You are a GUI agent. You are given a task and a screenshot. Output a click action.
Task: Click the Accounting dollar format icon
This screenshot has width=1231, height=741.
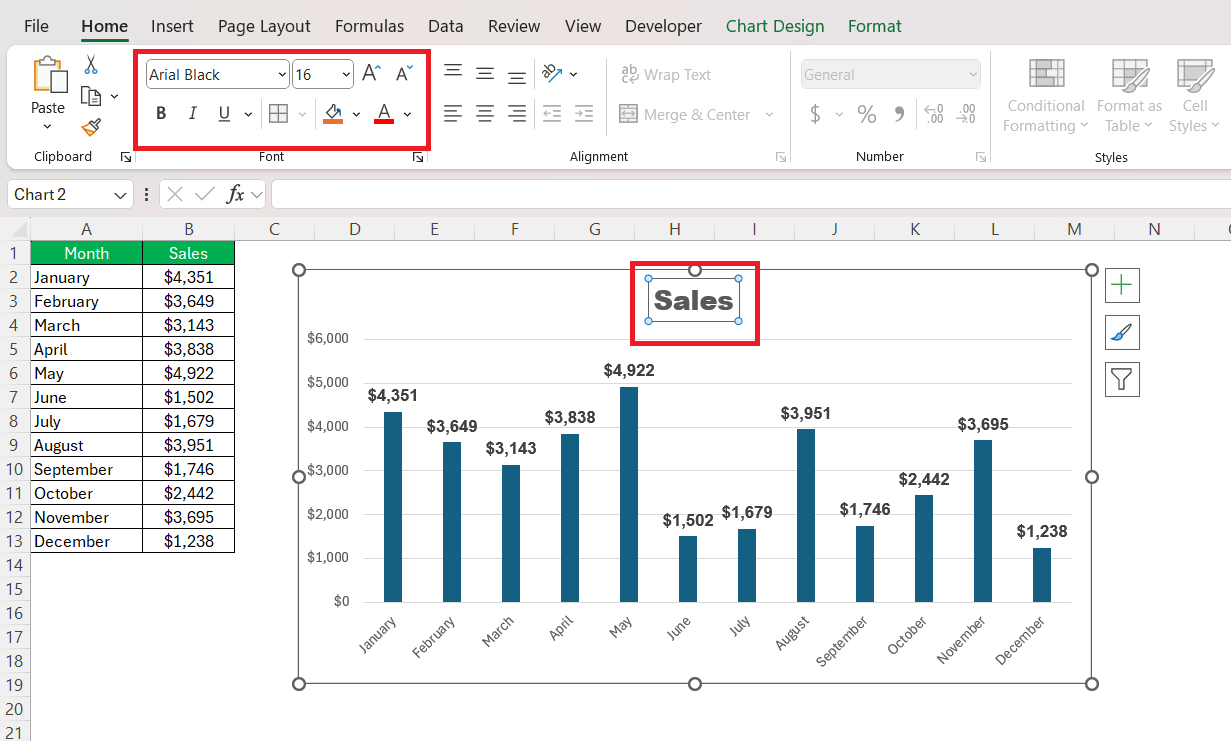[x=815, y=114]
